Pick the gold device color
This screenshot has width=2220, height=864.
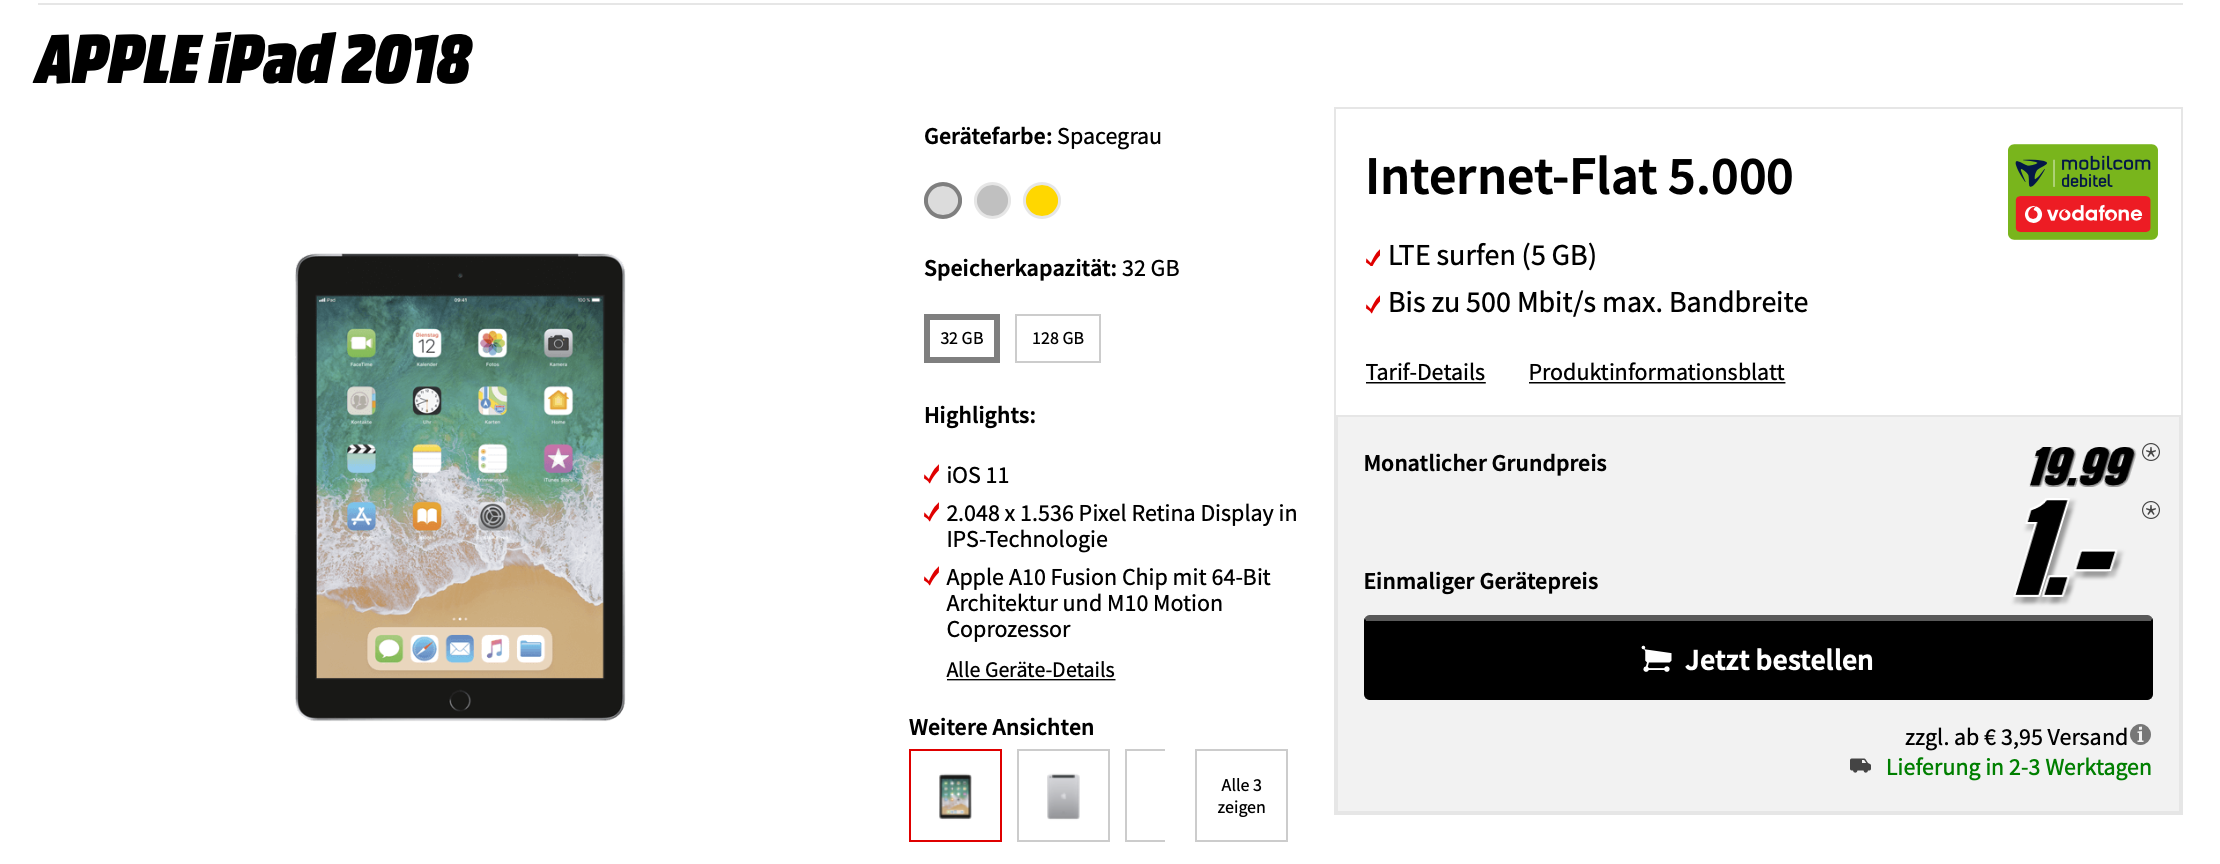[1041, 200]
